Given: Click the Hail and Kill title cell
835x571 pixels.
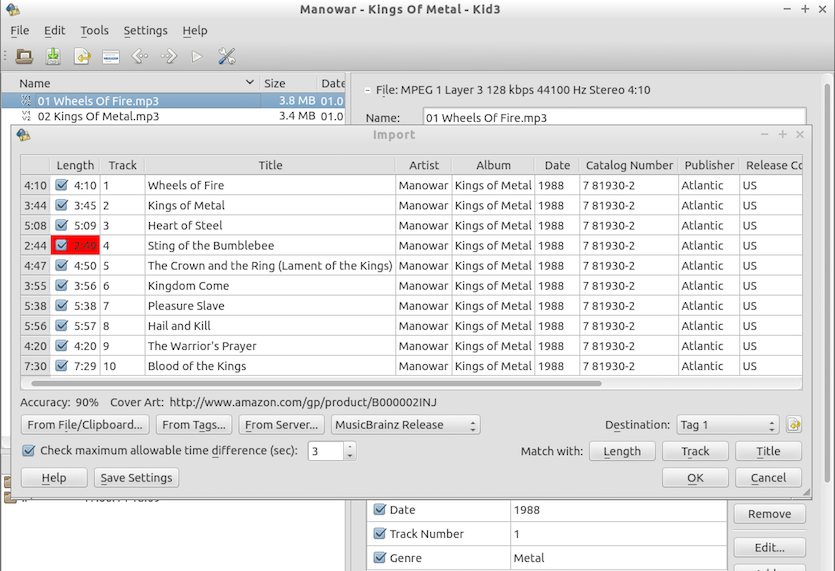Looking at the screenshot, I should (x=270, y=325).
